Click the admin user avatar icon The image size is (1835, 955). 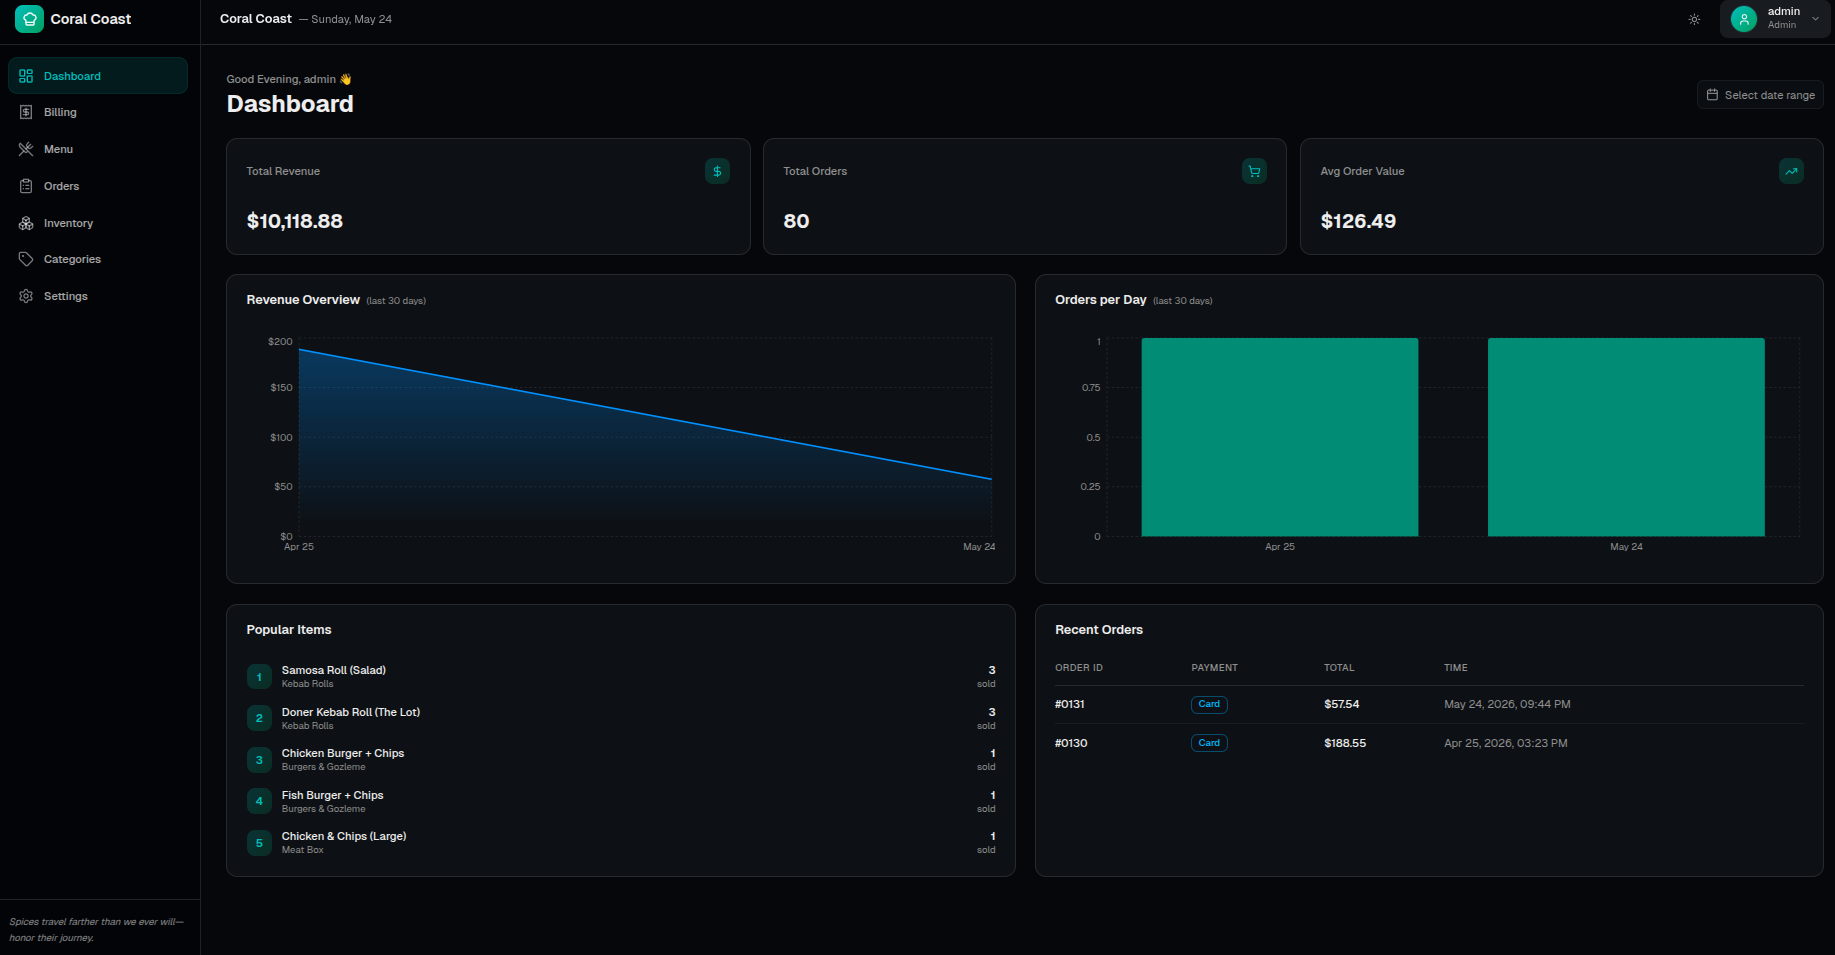[1744, 19]
